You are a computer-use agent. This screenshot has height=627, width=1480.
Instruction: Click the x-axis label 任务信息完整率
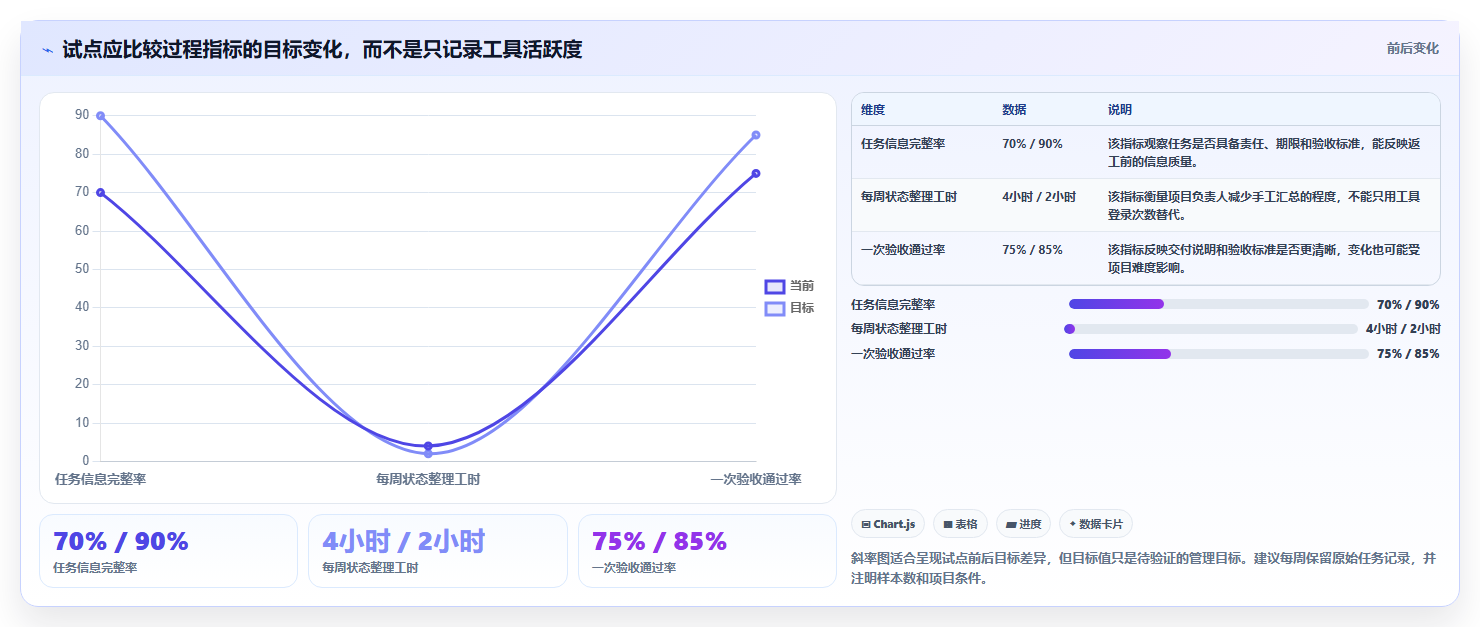click(100, 480)
